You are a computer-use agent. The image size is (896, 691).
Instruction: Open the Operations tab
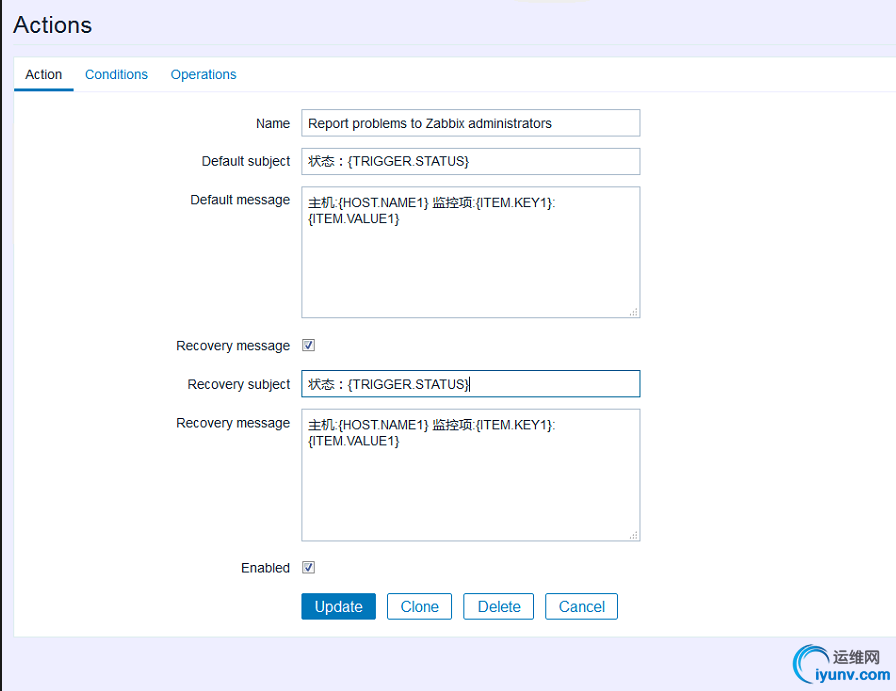click(203, 75)
